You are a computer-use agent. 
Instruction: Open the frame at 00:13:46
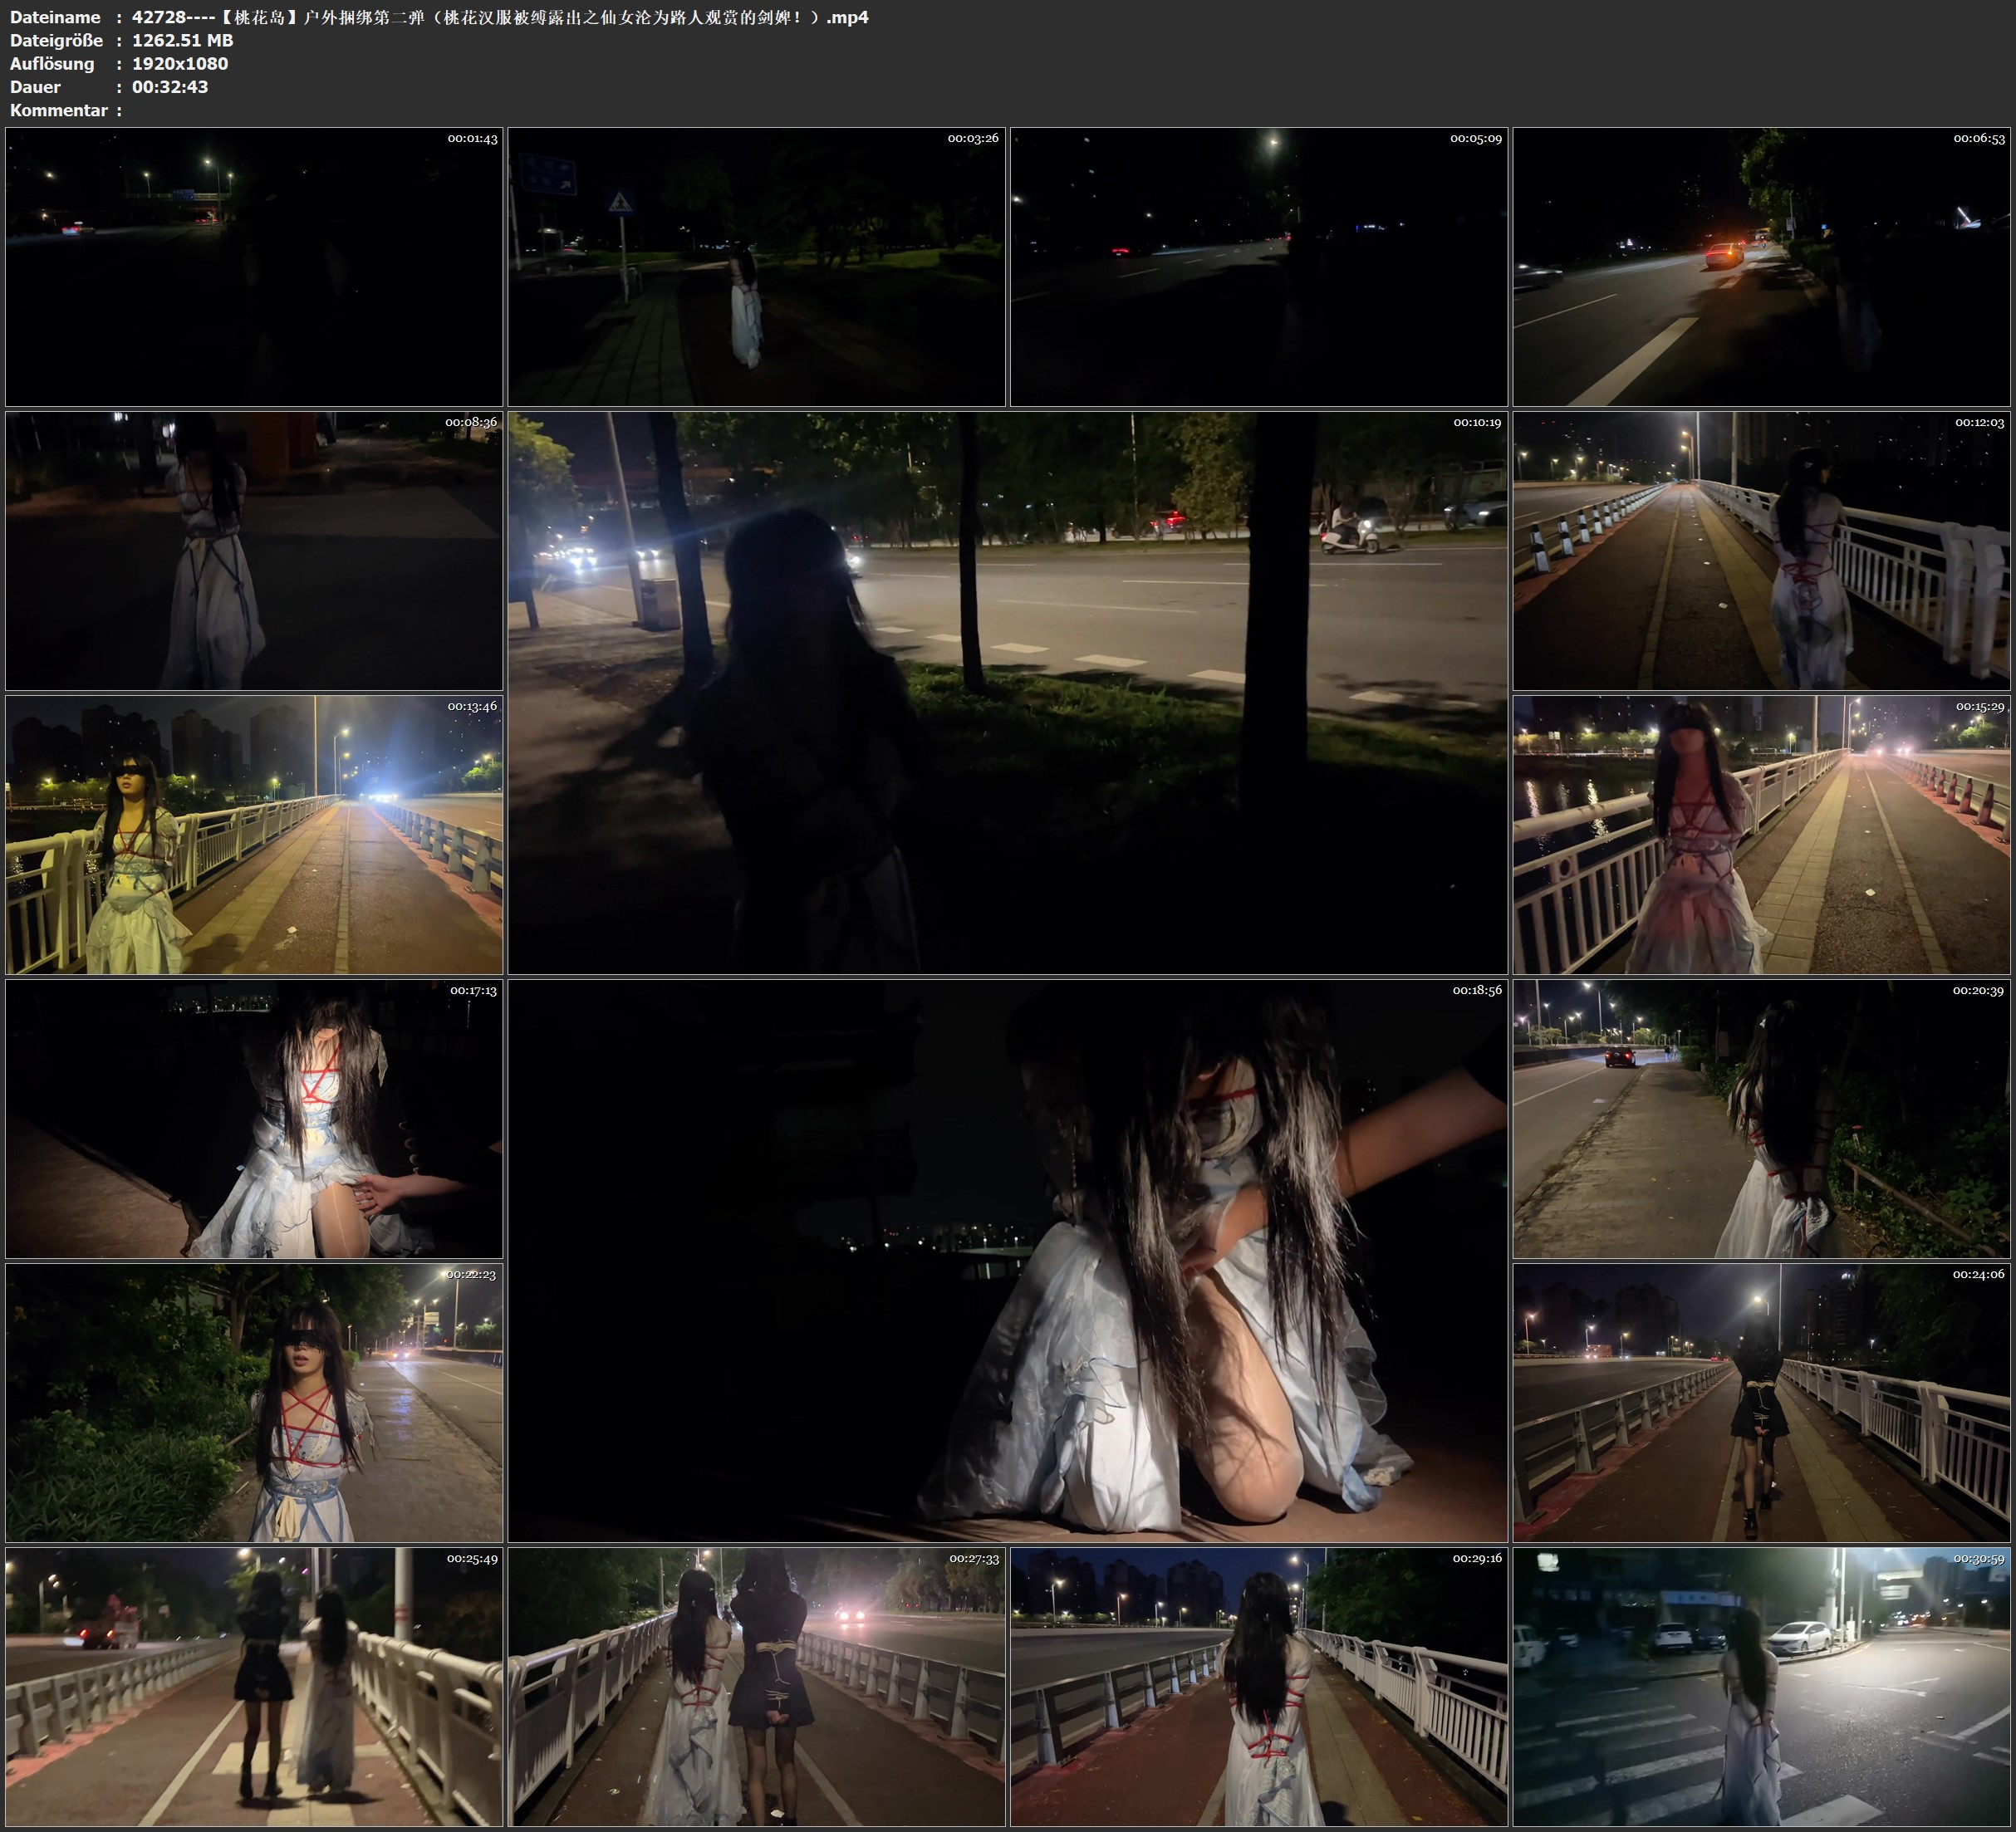(x=254, y=835)
